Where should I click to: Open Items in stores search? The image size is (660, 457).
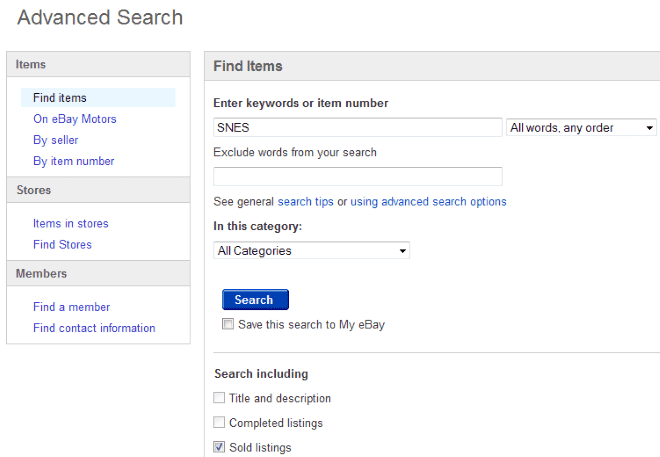coord(71,223)
